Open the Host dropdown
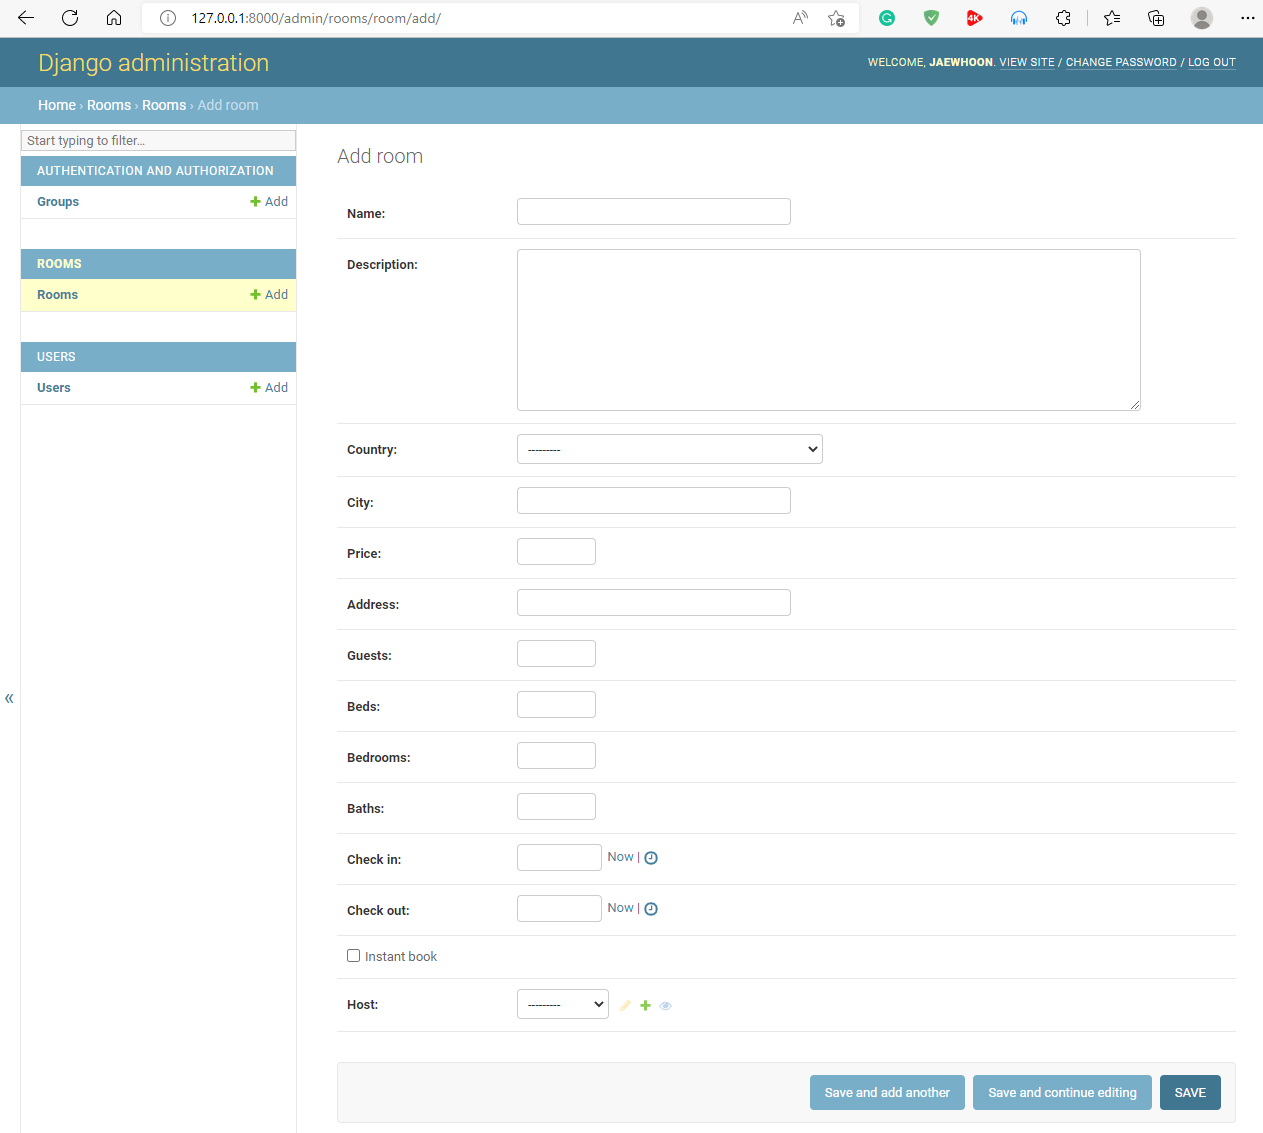This screenshot has width=1263, height=1133. click(563, 1004)
